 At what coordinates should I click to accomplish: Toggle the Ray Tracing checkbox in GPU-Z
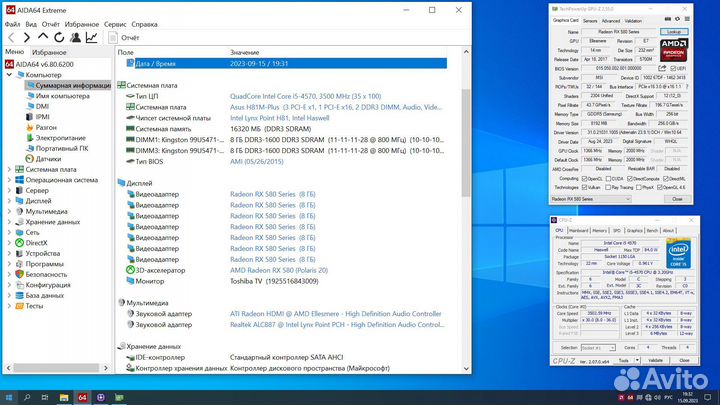pyautogui.click(x=608, y=187)
